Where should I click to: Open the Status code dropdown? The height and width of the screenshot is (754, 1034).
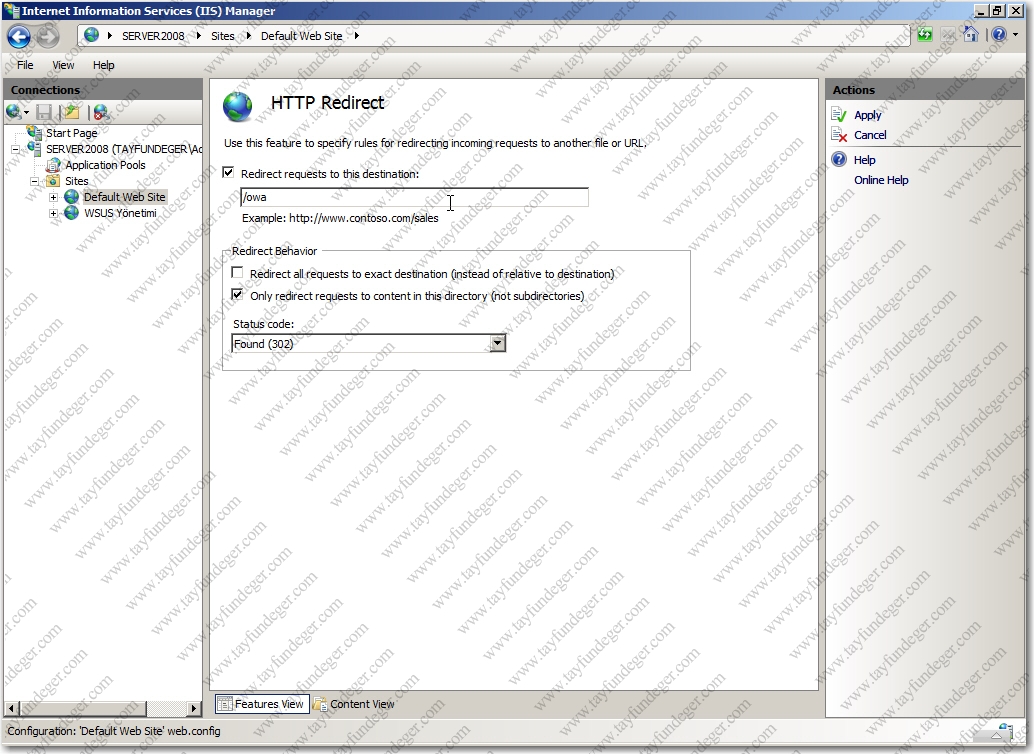(498, 343)
